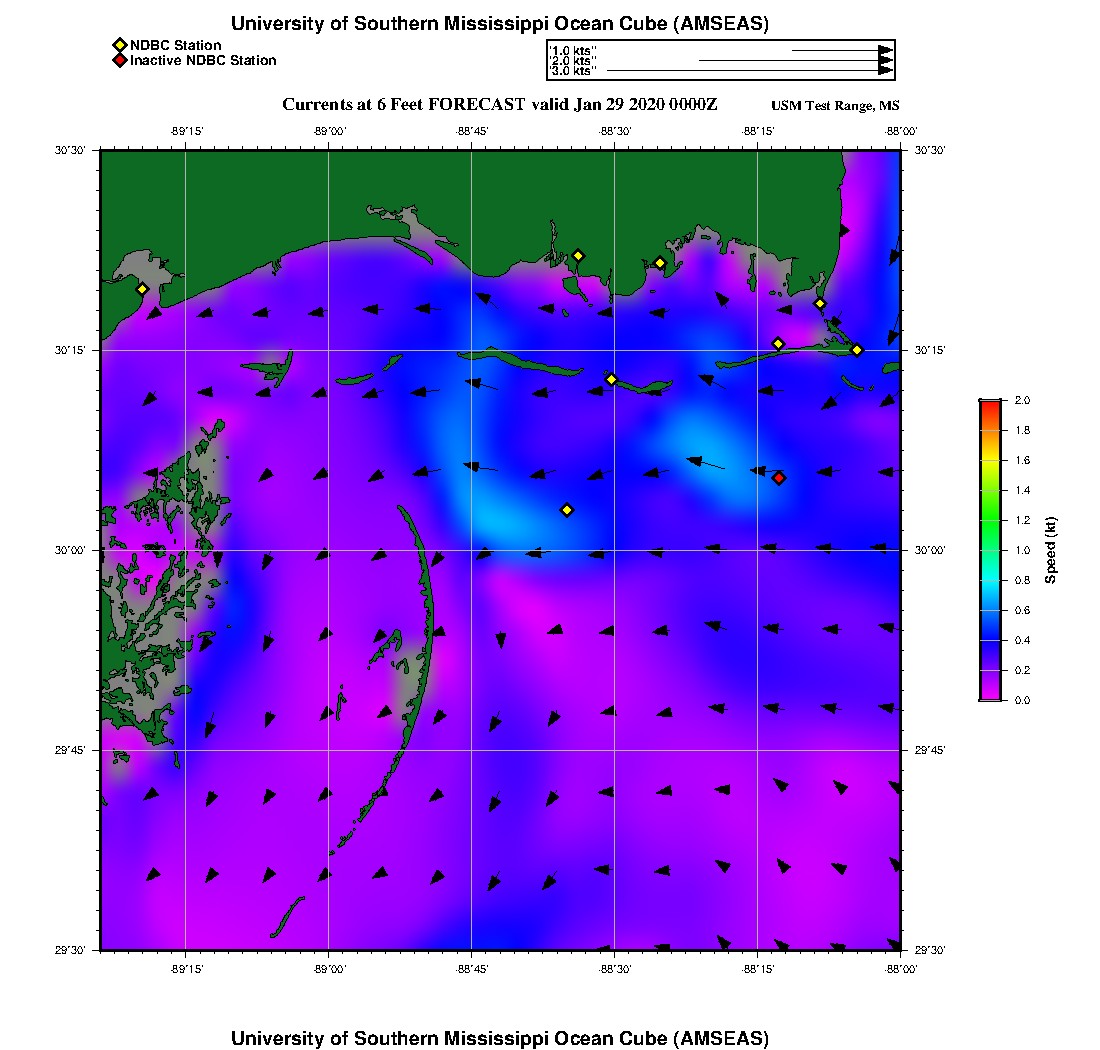
Task: Click the '1.0 kts' scale label
Action: click(572, 51)
